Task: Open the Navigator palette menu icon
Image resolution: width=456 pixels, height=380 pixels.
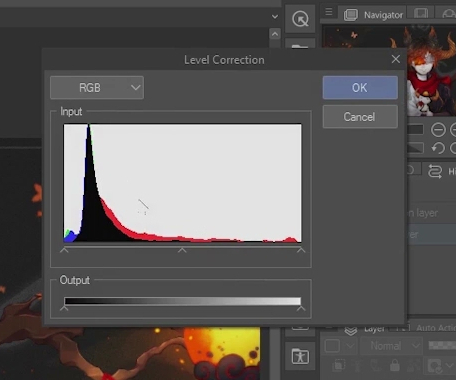Action: coord(329,12)
